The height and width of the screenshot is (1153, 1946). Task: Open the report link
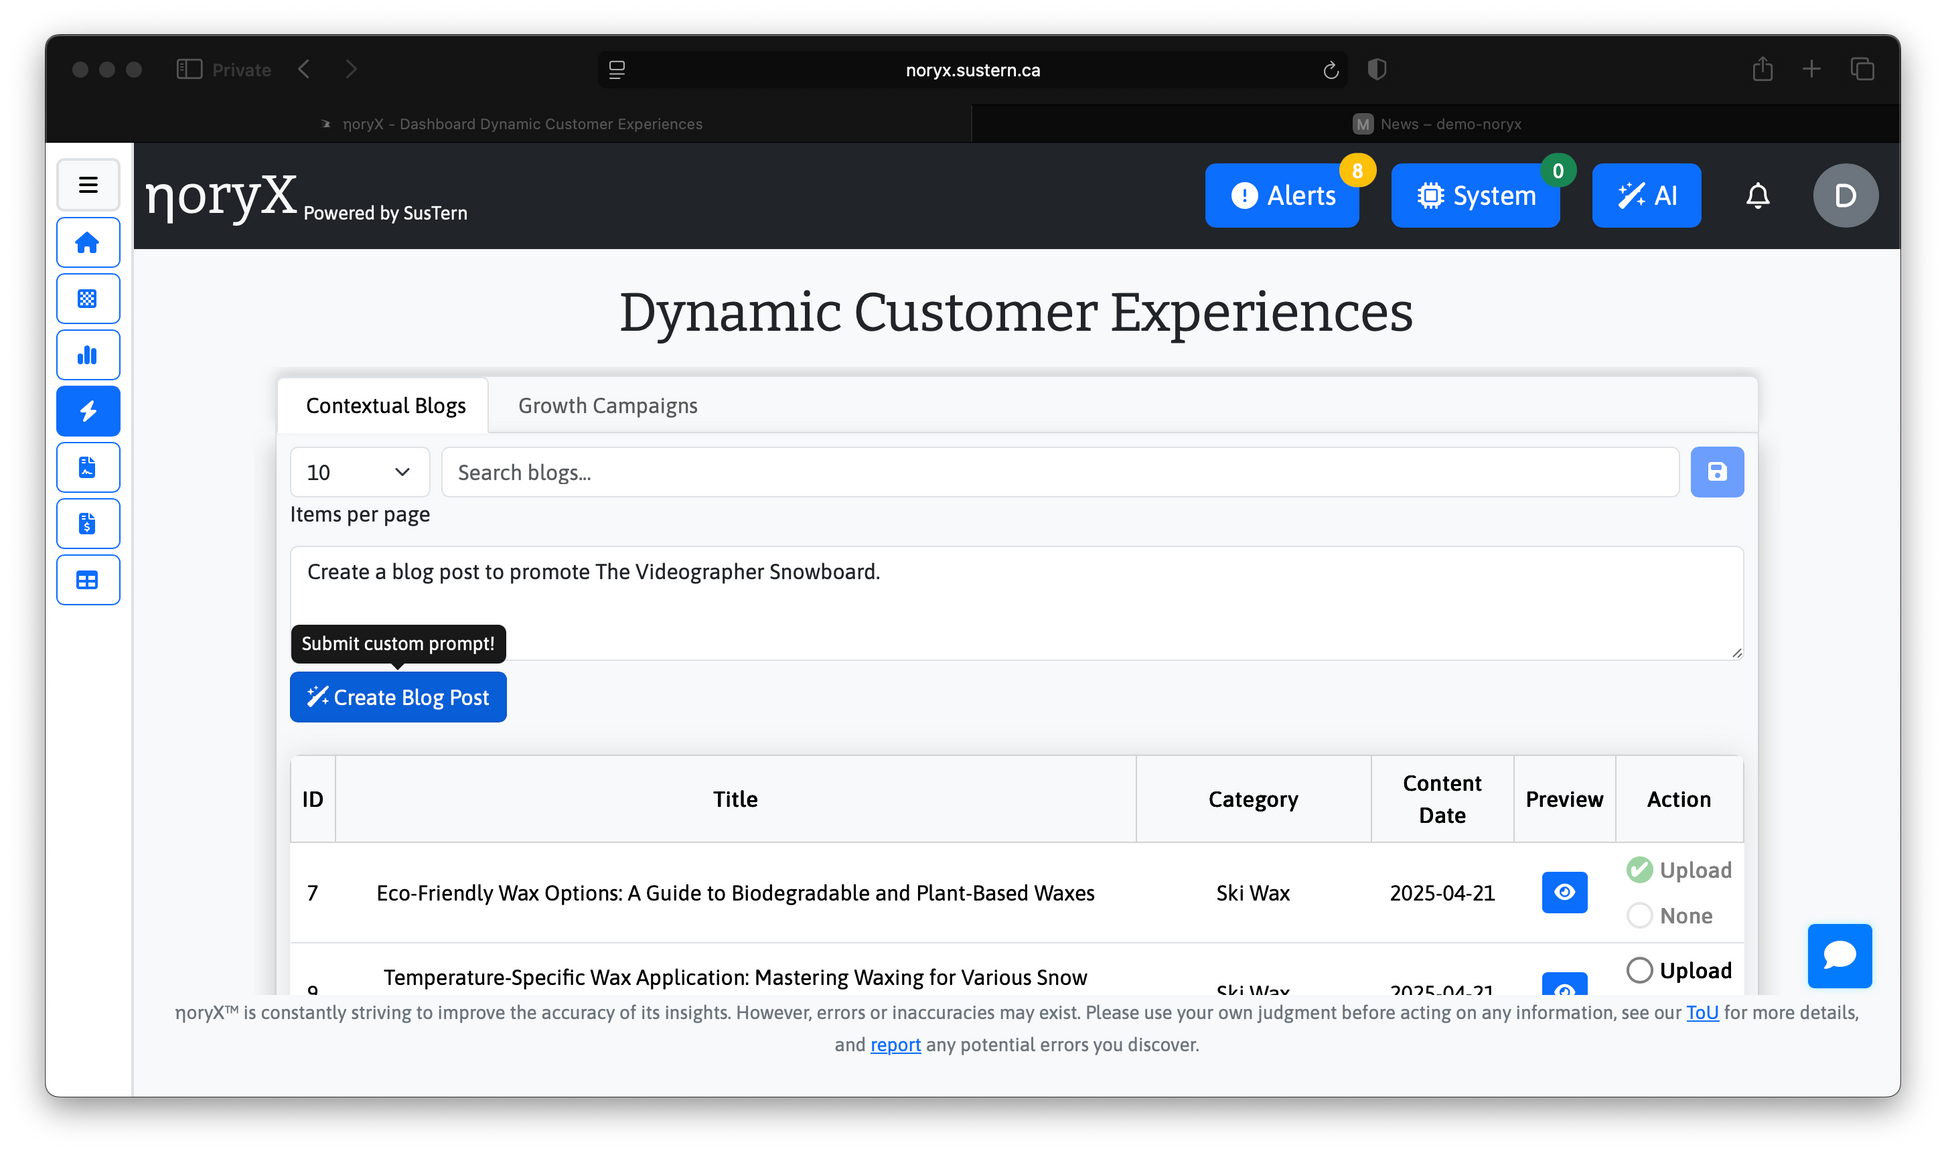point(895,1044)
